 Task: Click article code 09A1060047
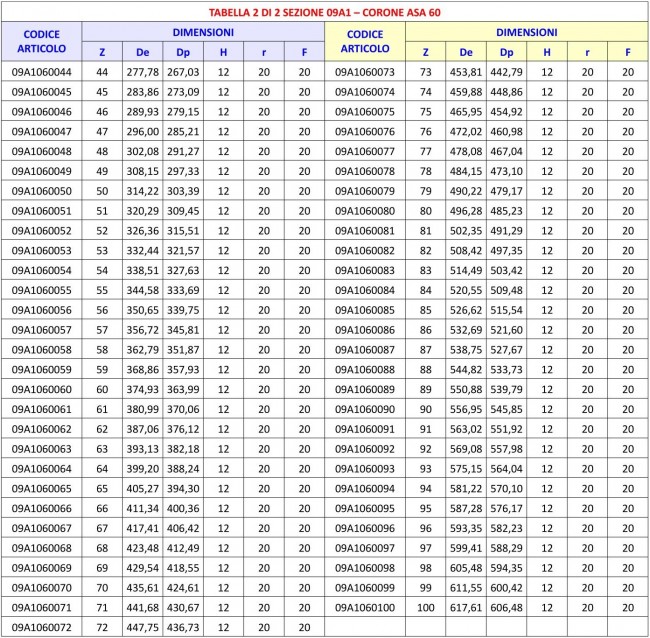pyautogui.click(x=41, y=131)
